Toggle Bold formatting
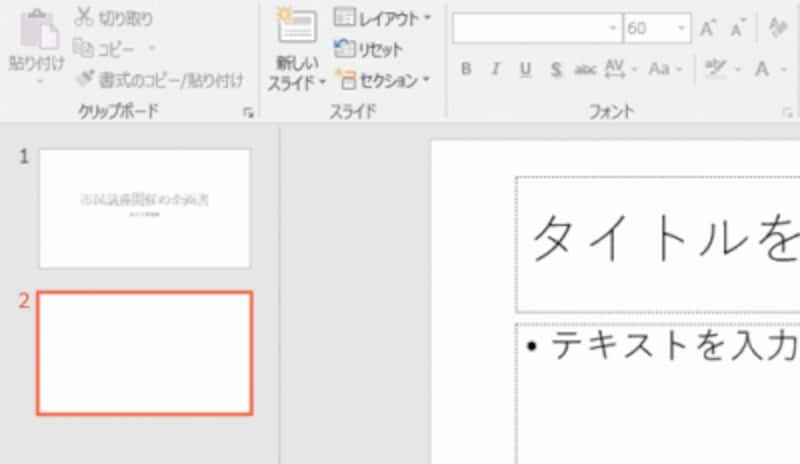Screen dimensions: 800x464 coord(466,69)
